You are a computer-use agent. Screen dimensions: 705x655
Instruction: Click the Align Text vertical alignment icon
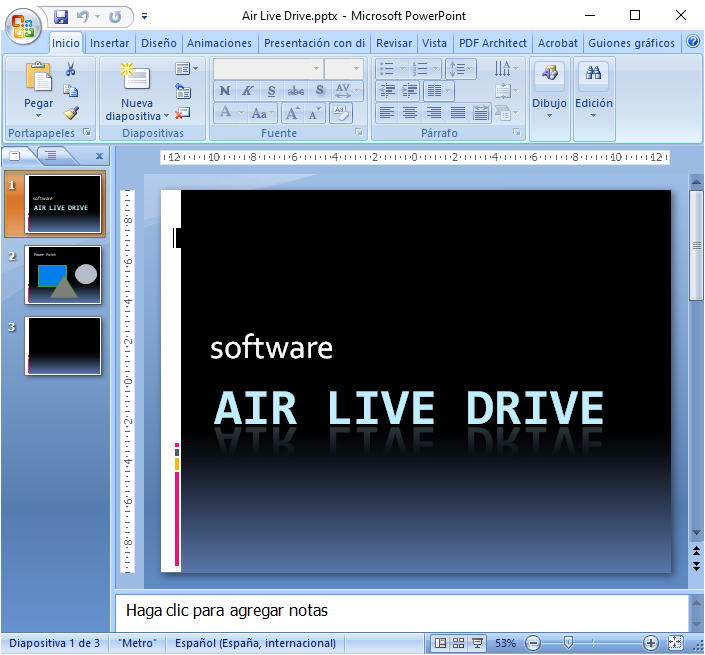tap(505, 91)
